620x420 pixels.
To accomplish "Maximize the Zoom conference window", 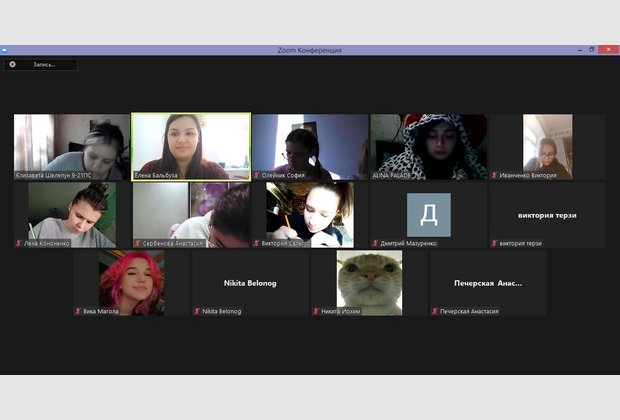I will tap(592, 50).
